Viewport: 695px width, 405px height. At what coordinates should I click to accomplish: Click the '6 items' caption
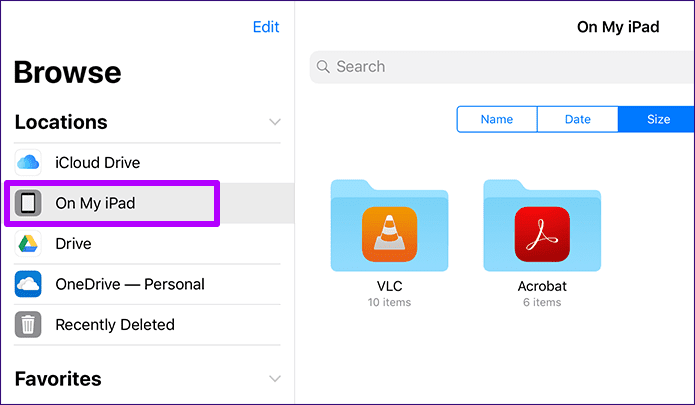pos(542,302)
